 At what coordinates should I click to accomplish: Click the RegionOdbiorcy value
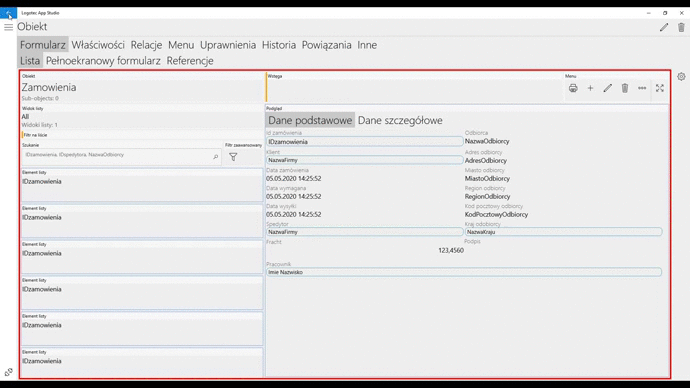point(488,197)
